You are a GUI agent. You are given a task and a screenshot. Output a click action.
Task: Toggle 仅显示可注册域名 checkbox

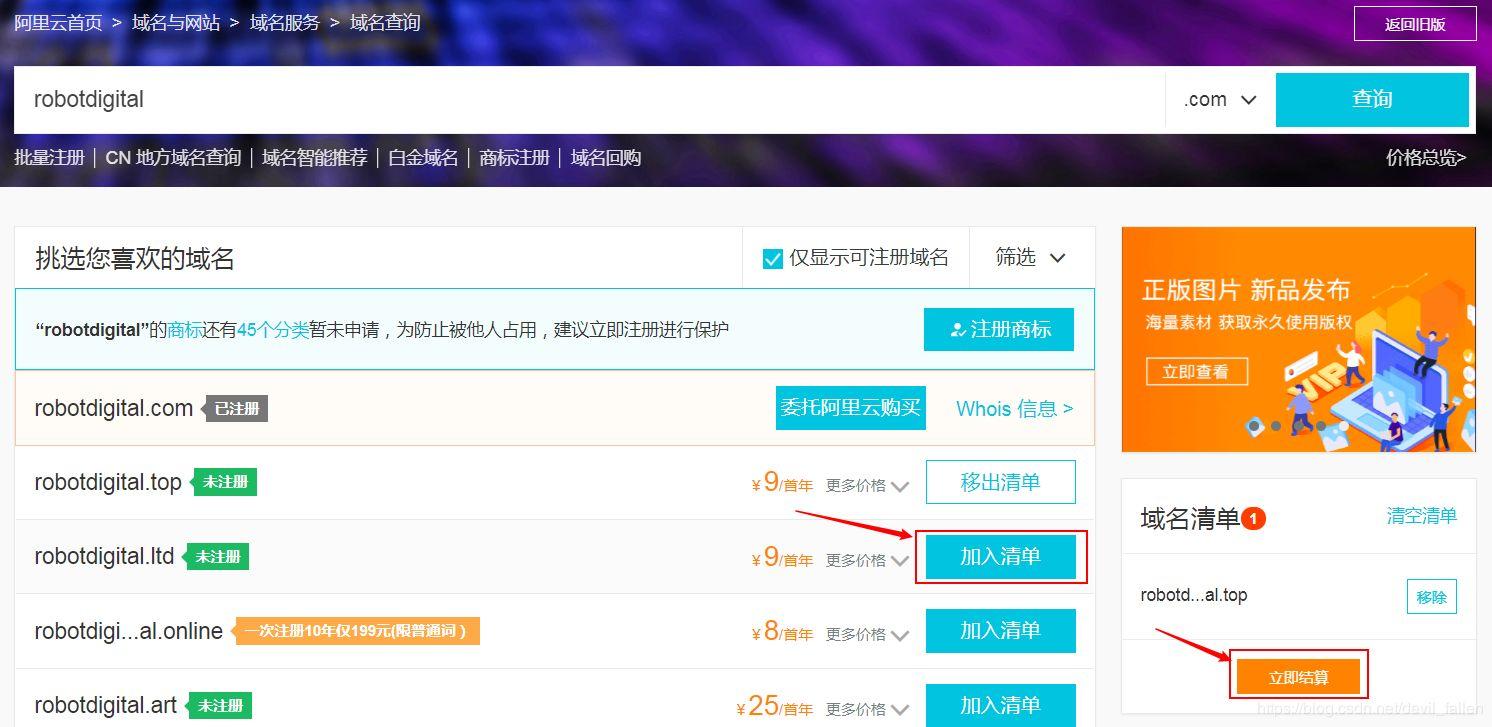click(773, 259)
